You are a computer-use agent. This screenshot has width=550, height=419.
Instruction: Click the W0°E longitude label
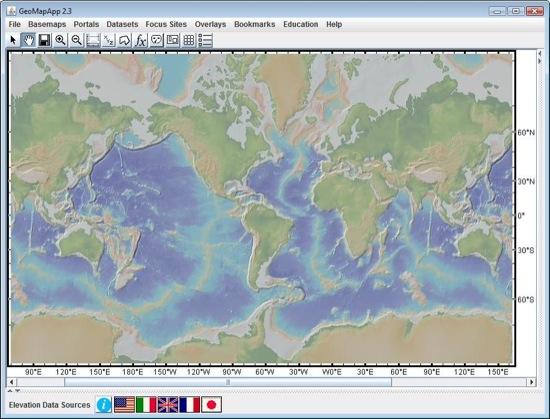(x=332, y=372)
